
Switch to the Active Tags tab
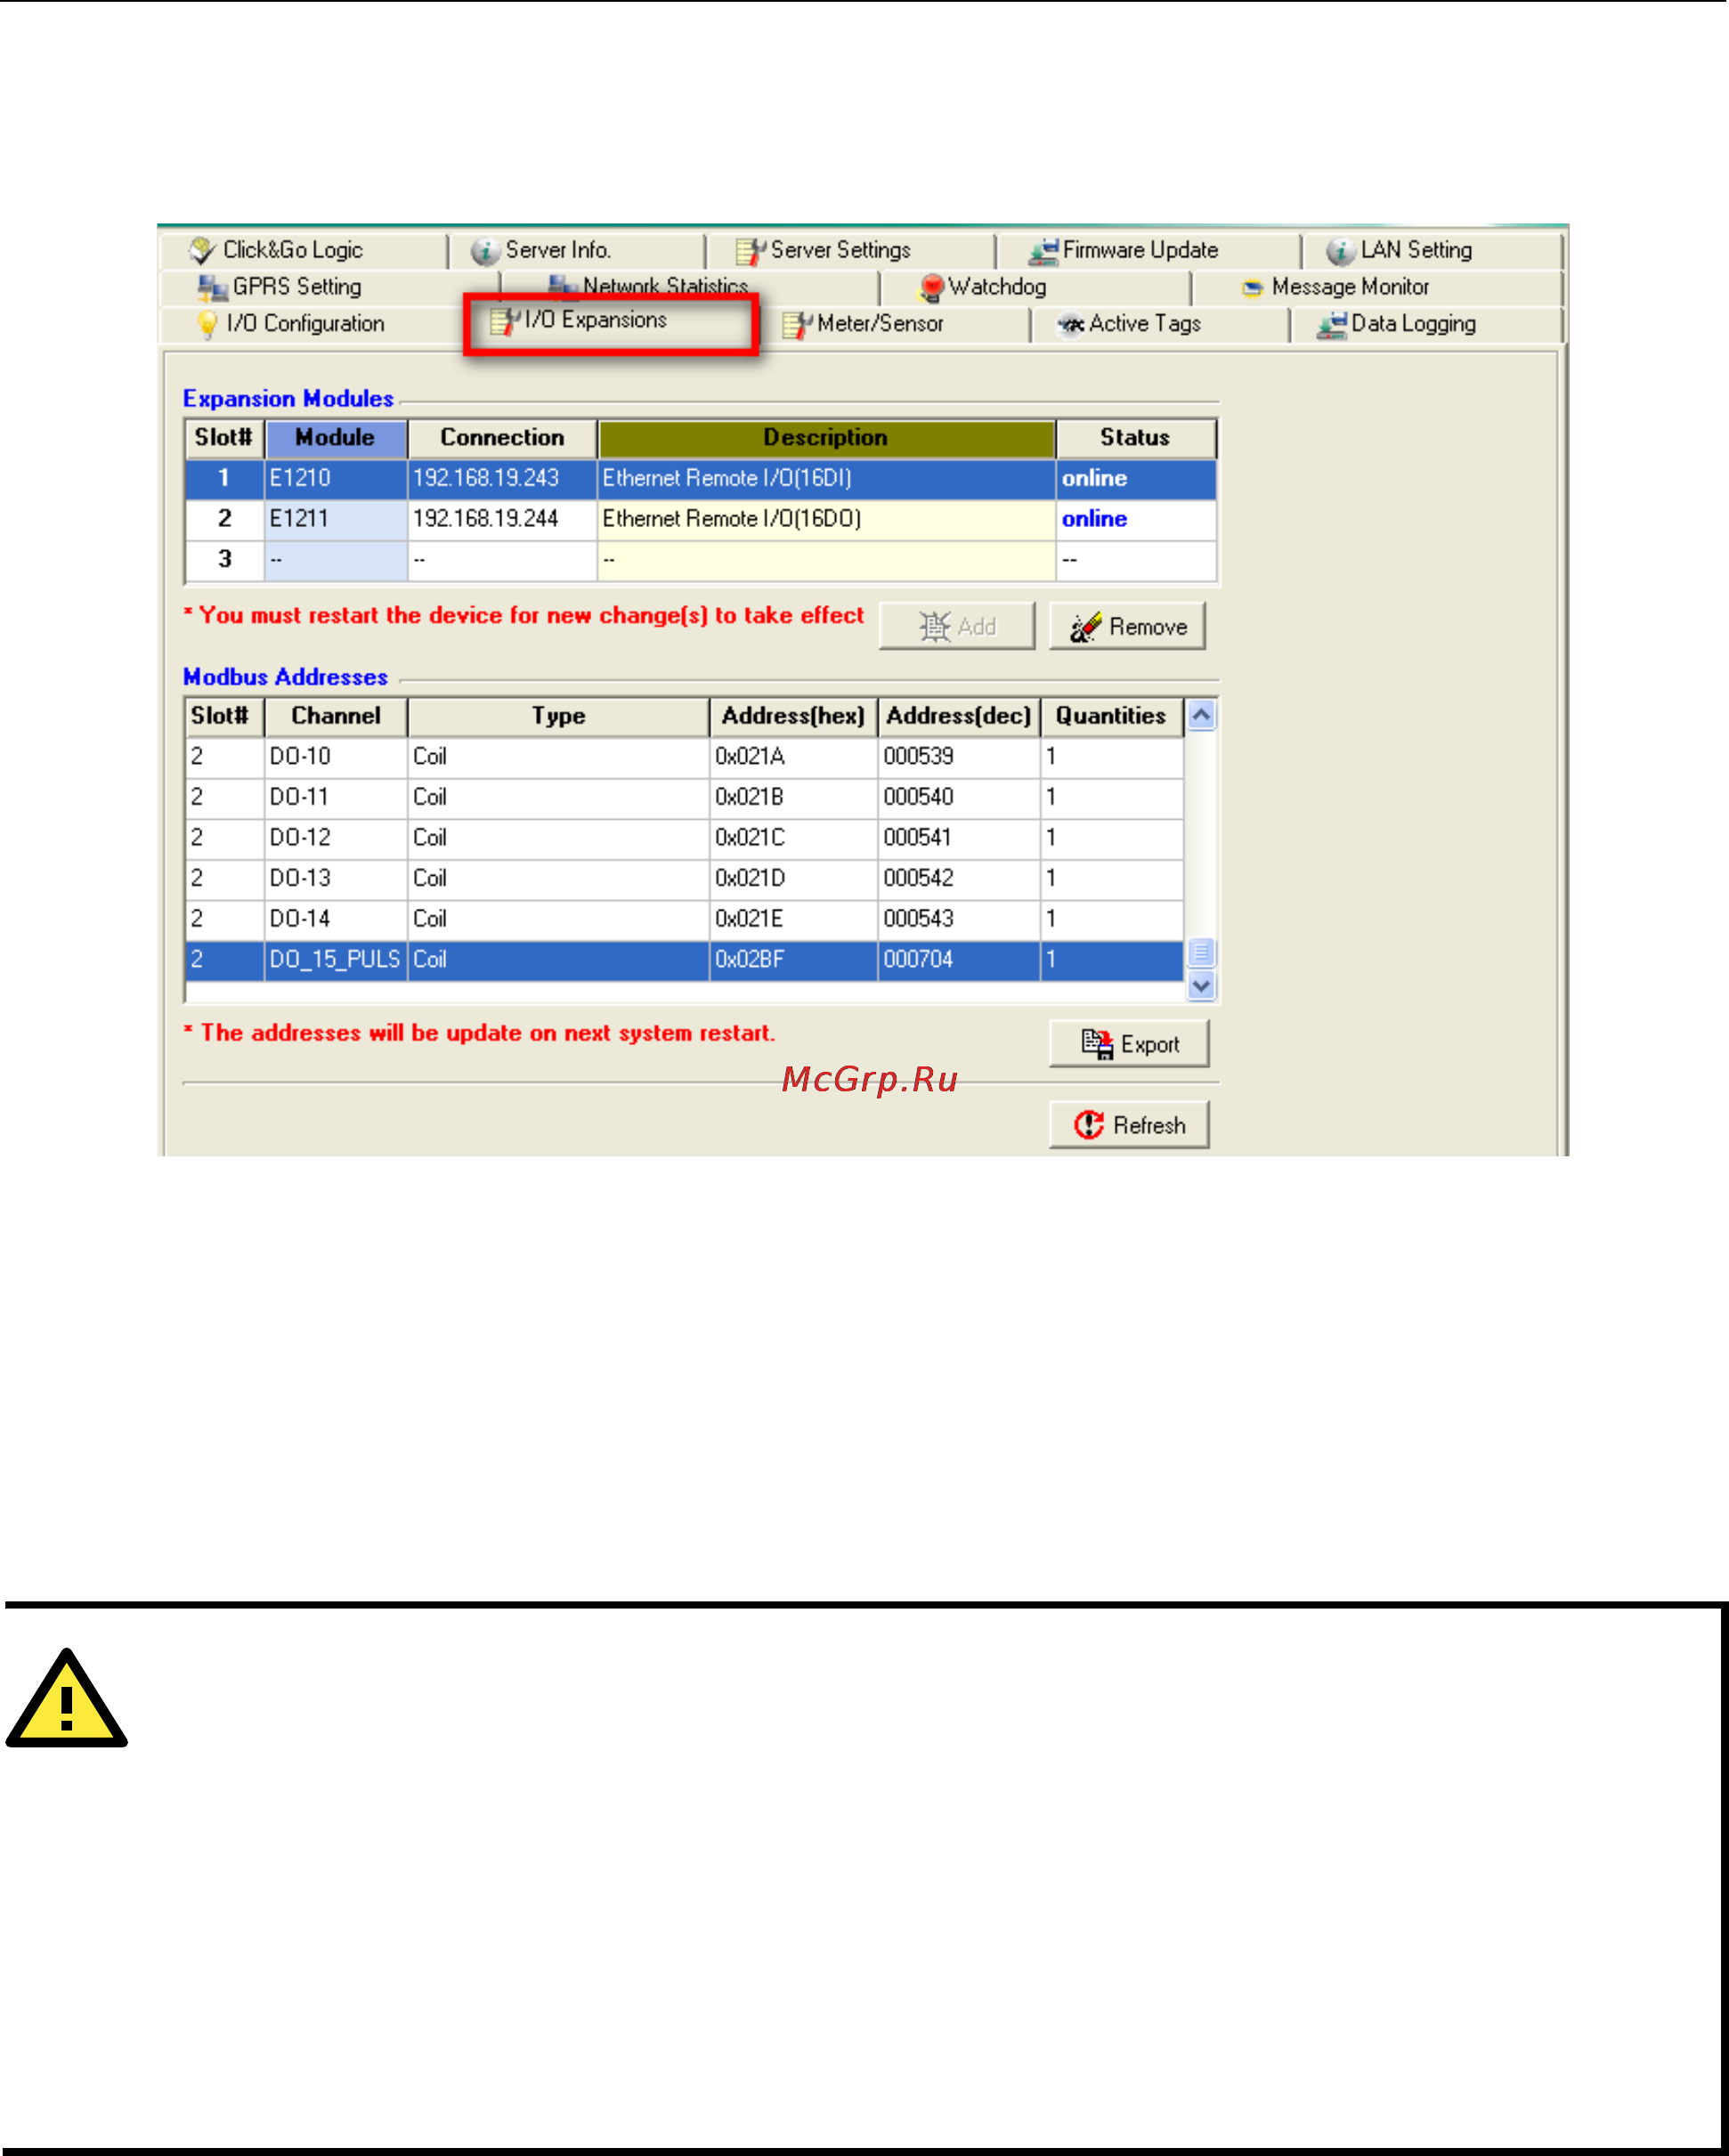coord(1160,324)
